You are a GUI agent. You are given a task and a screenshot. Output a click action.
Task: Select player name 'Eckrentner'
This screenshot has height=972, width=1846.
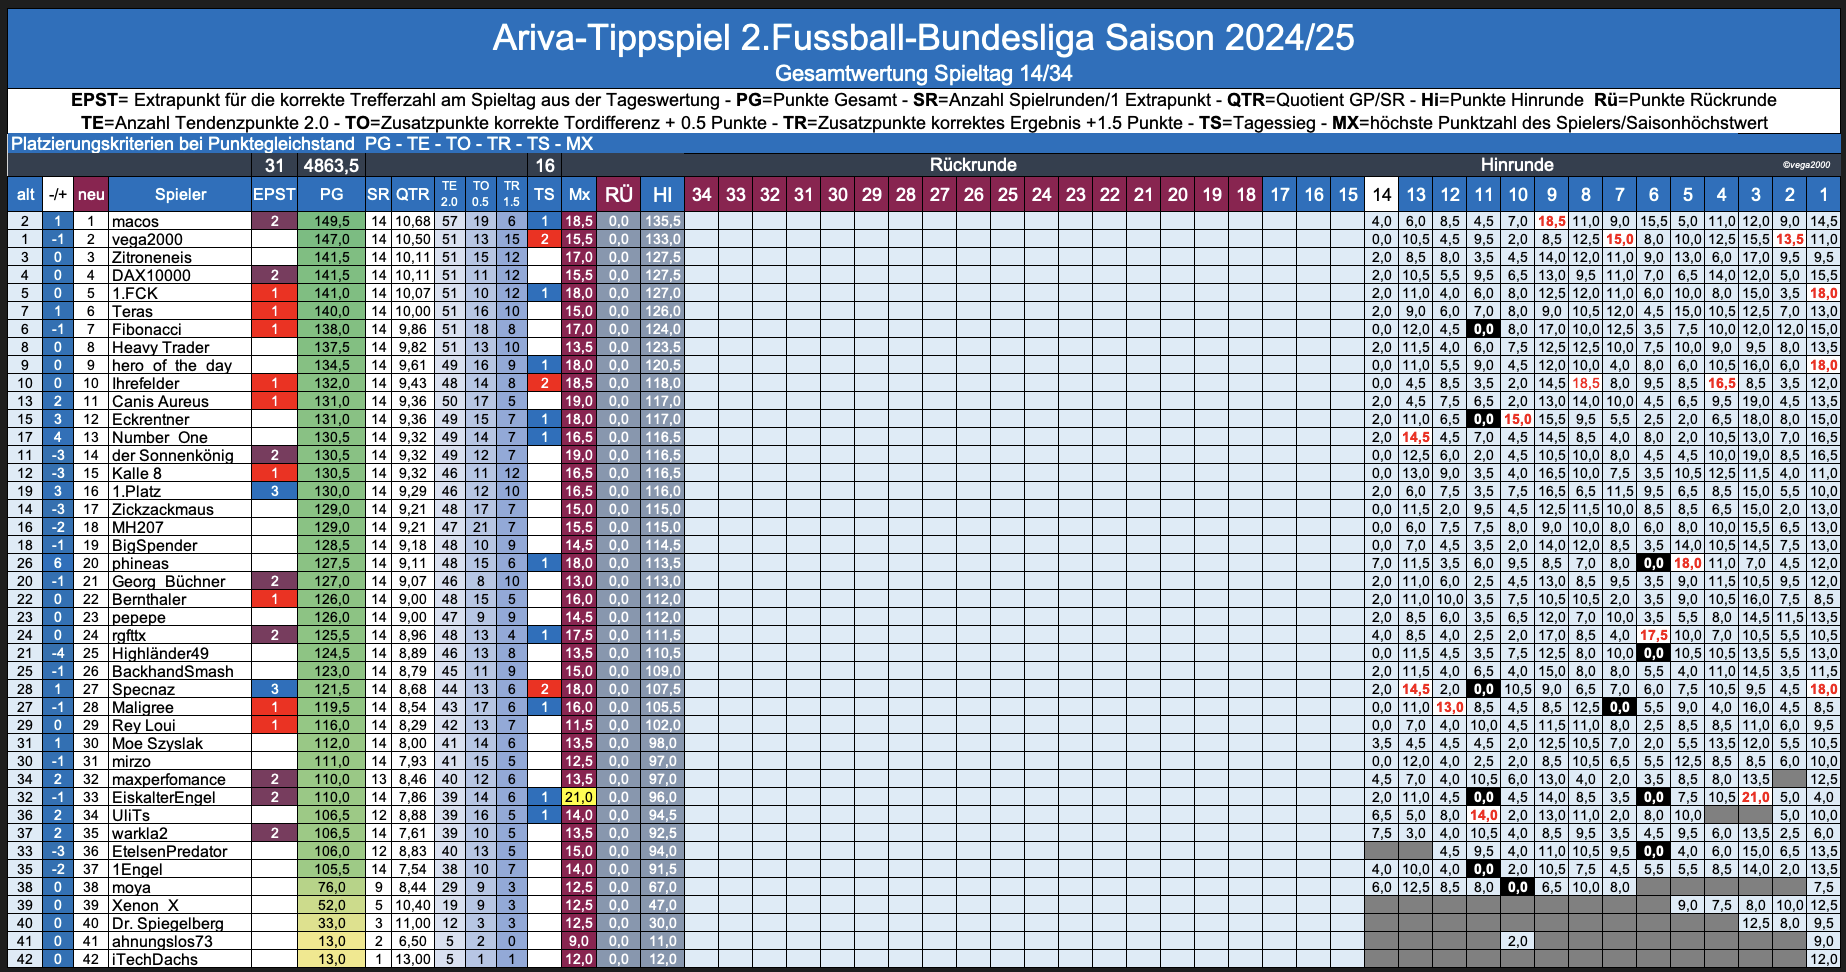pyautogui.click(x=150, y=419)
